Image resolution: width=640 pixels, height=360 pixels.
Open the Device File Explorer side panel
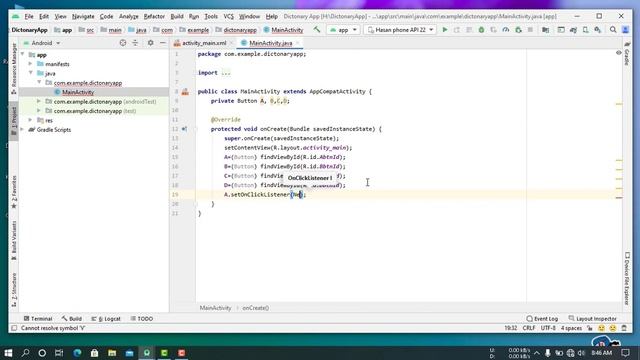pos(627,278)
